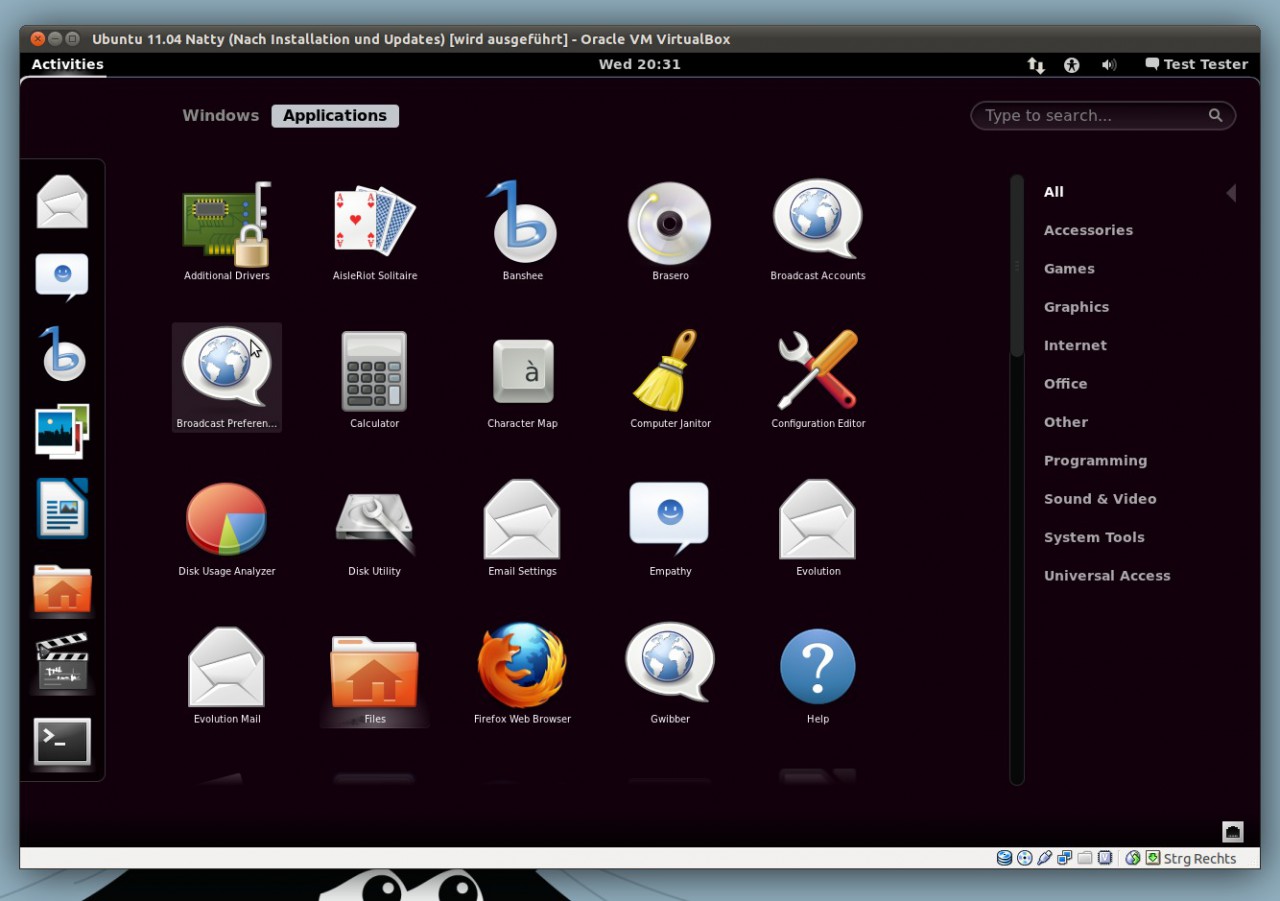Select the Programming category

(x=1095, y=461)
